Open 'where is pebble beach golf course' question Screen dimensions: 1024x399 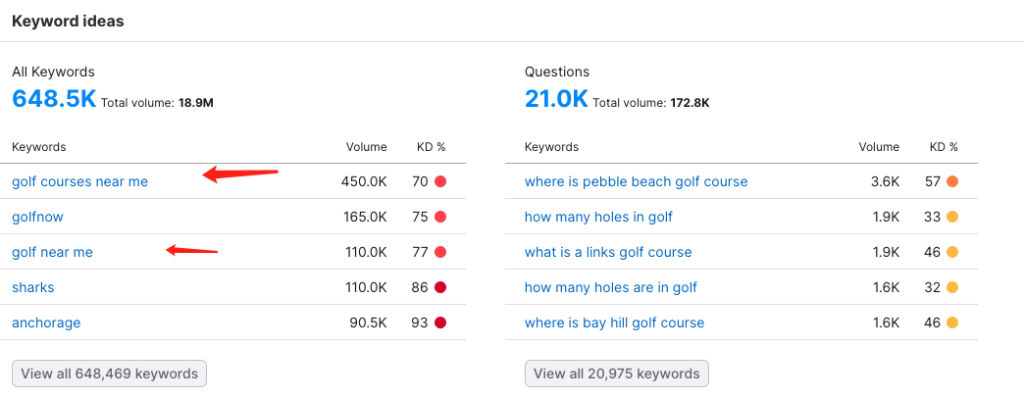click(x=636, y=182)
